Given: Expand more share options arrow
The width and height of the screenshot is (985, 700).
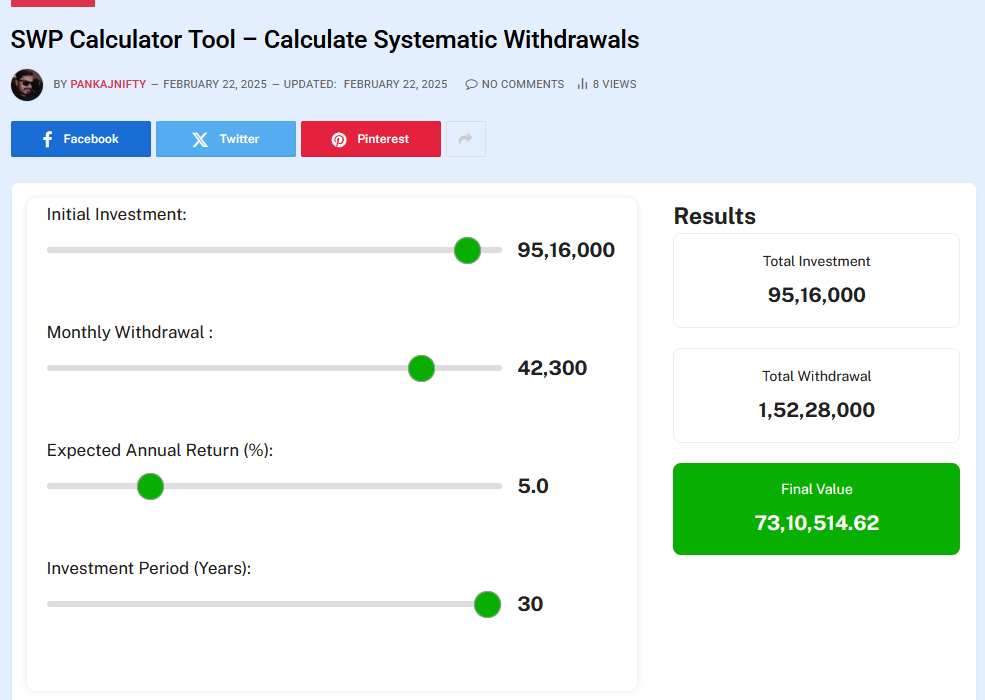Looking at the screenshot, I should pyautogui.click(x=465, y=139).
